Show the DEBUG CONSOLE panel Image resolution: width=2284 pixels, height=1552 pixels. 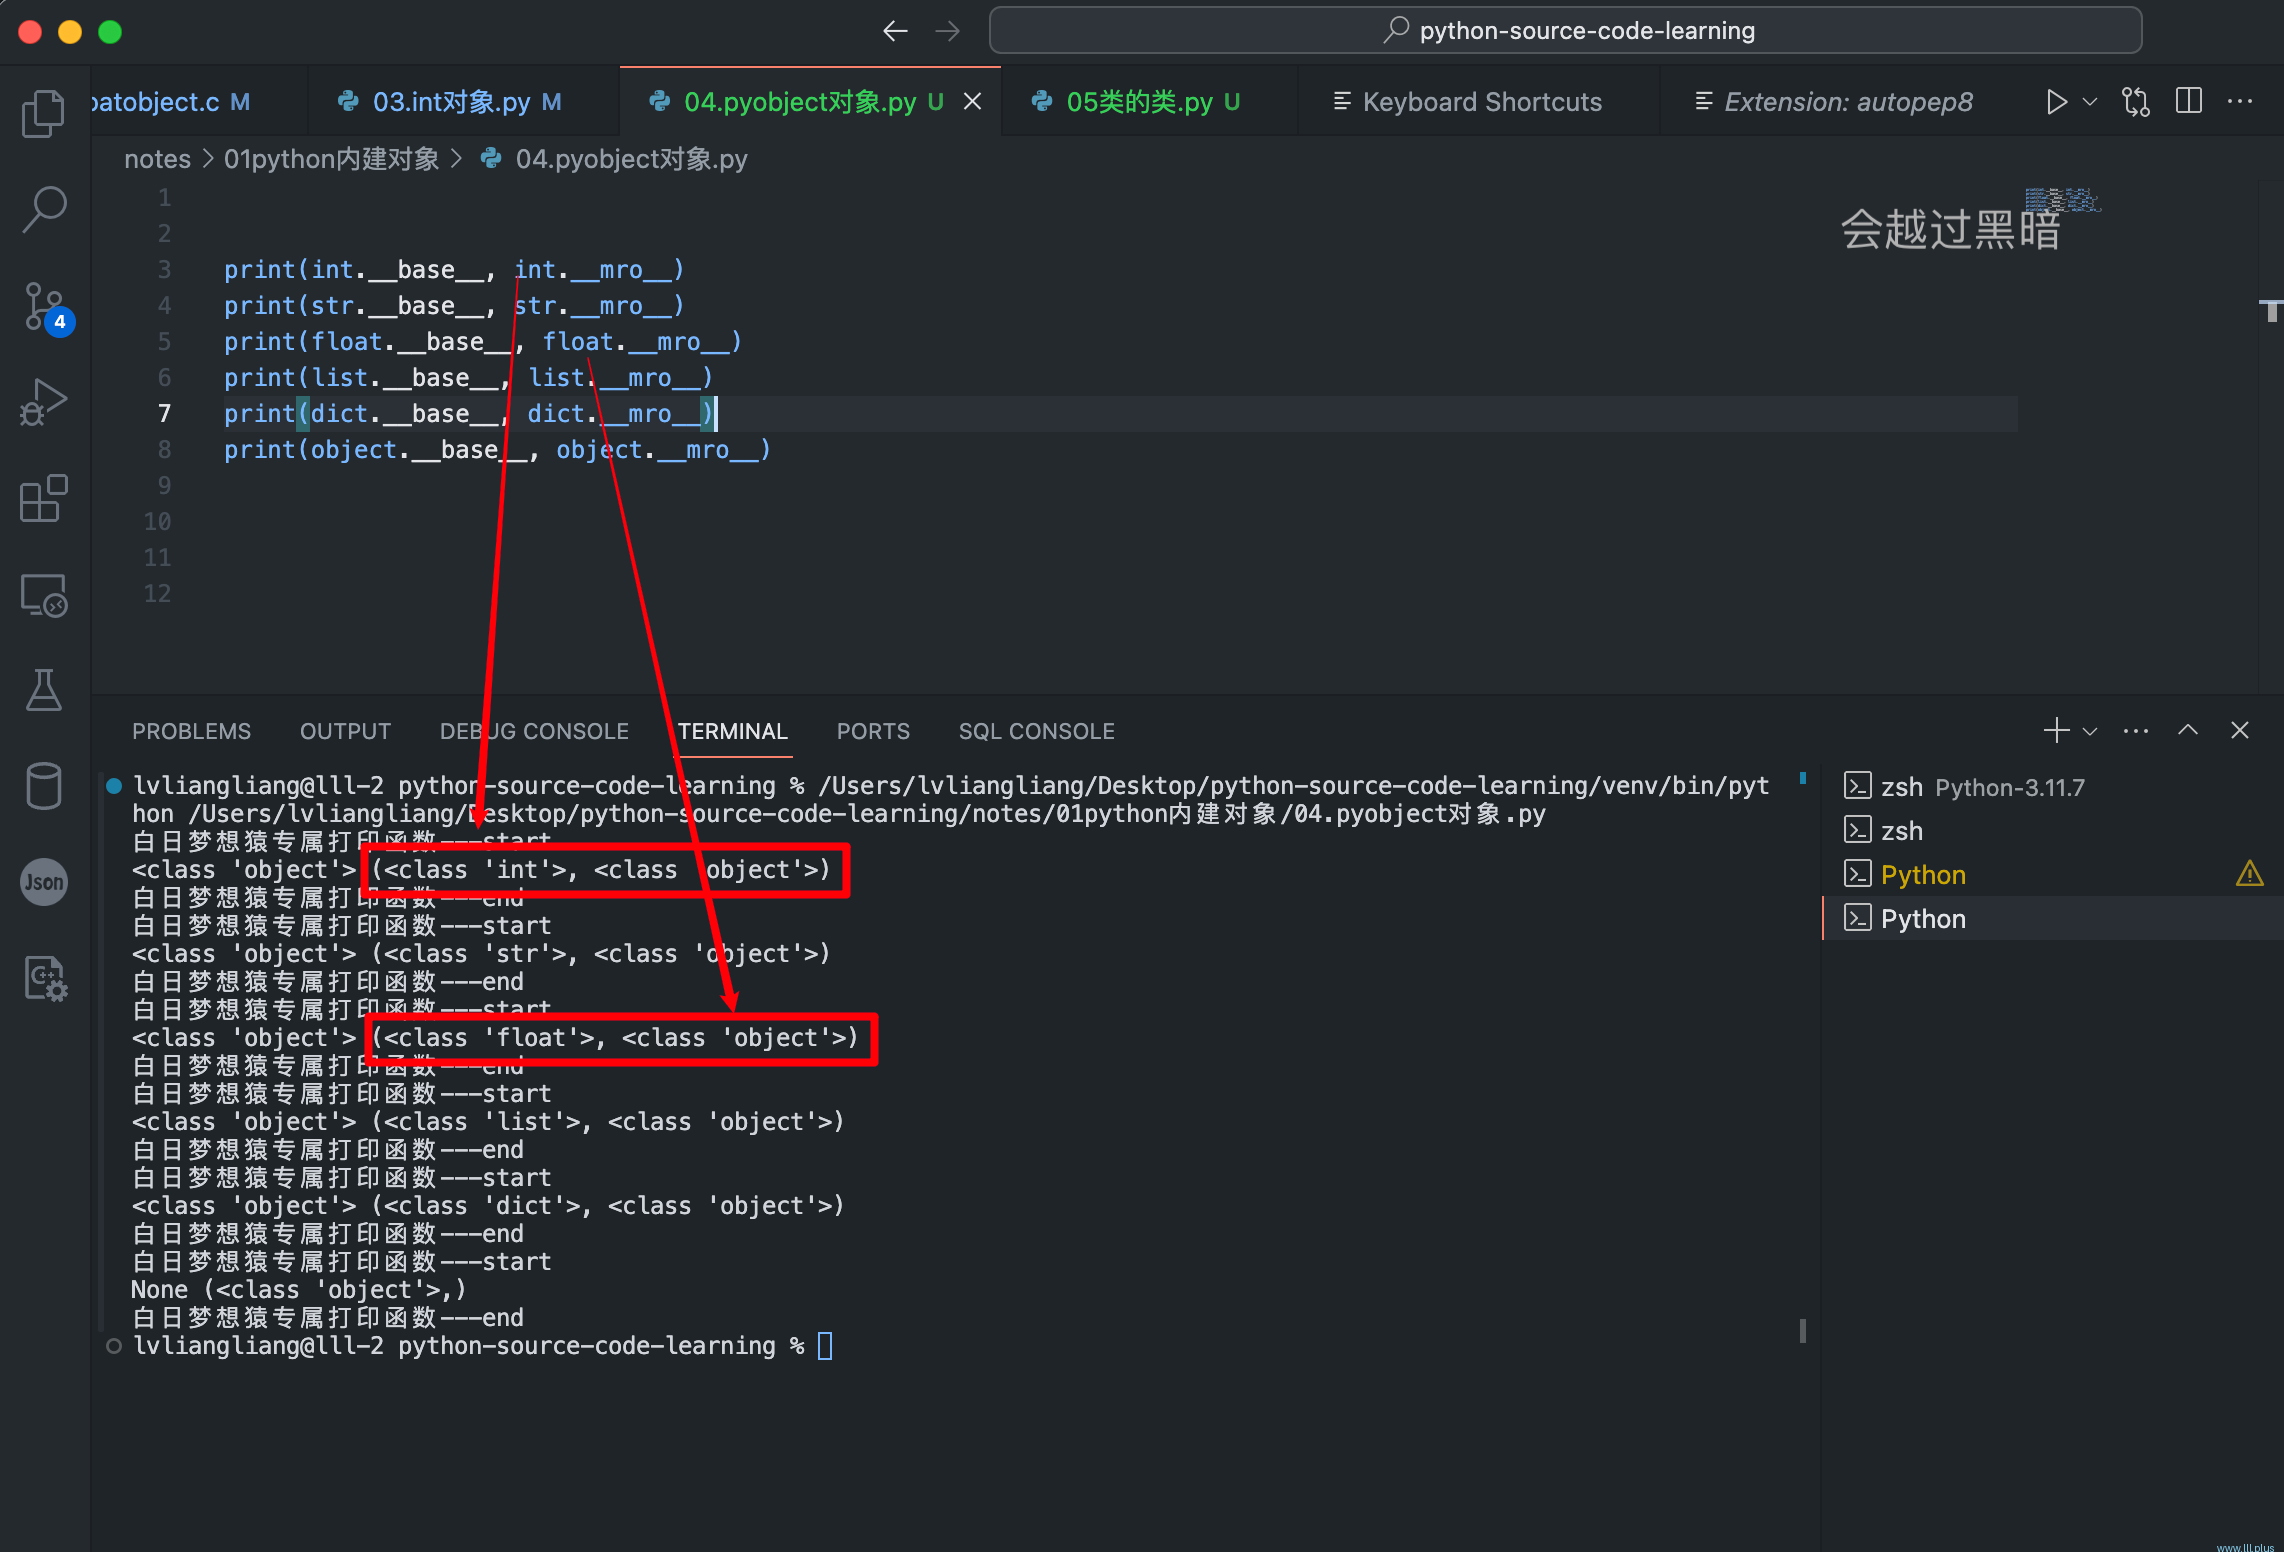pos(534,731)
